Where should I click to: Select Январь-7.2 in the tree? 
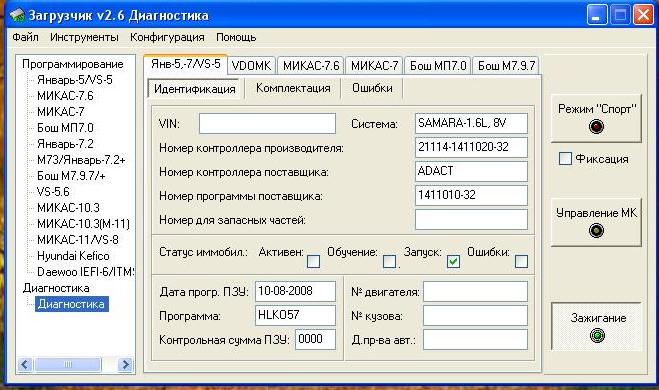(65, 144)
